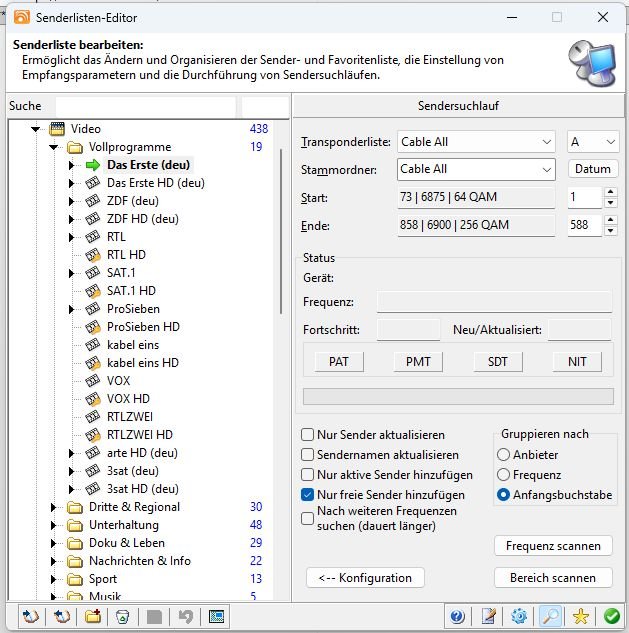Focus the Suche search field
This screenshot has width=629, height=633.
[x=146, y=106]
